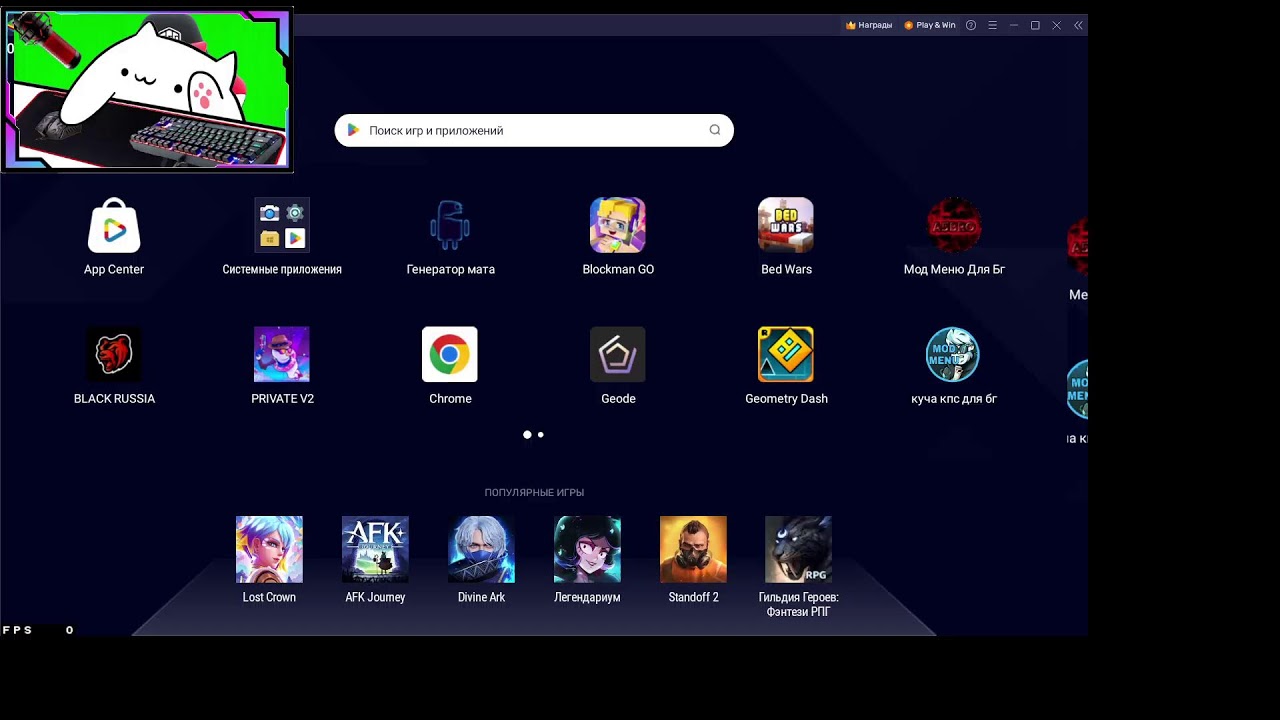Maximize the emulator window
This screenshot has height=720, width=1280.
pyautogui.click(x=1035, y=25)
